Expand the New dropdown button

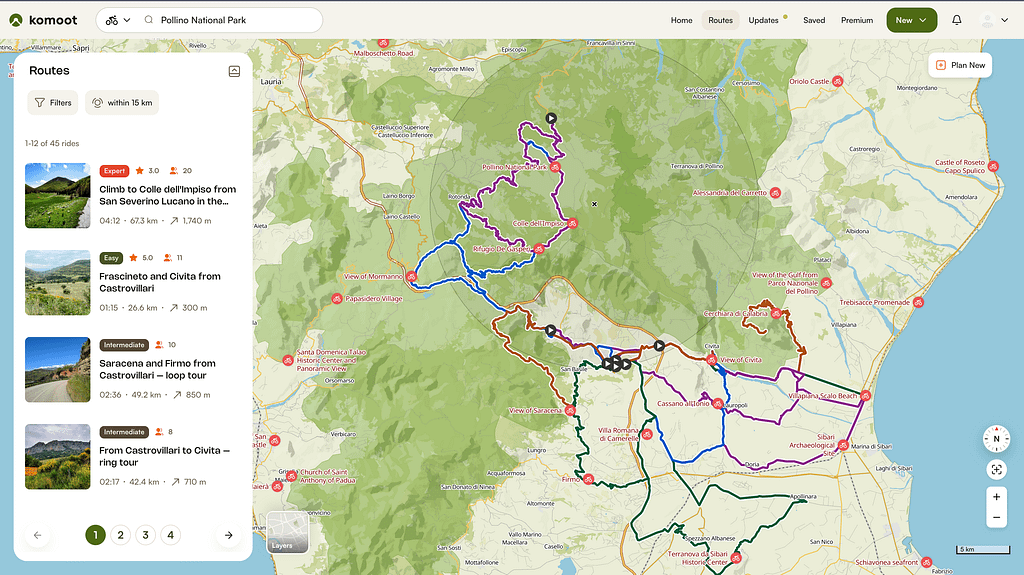pyautogui.click(x=911, y=20)
